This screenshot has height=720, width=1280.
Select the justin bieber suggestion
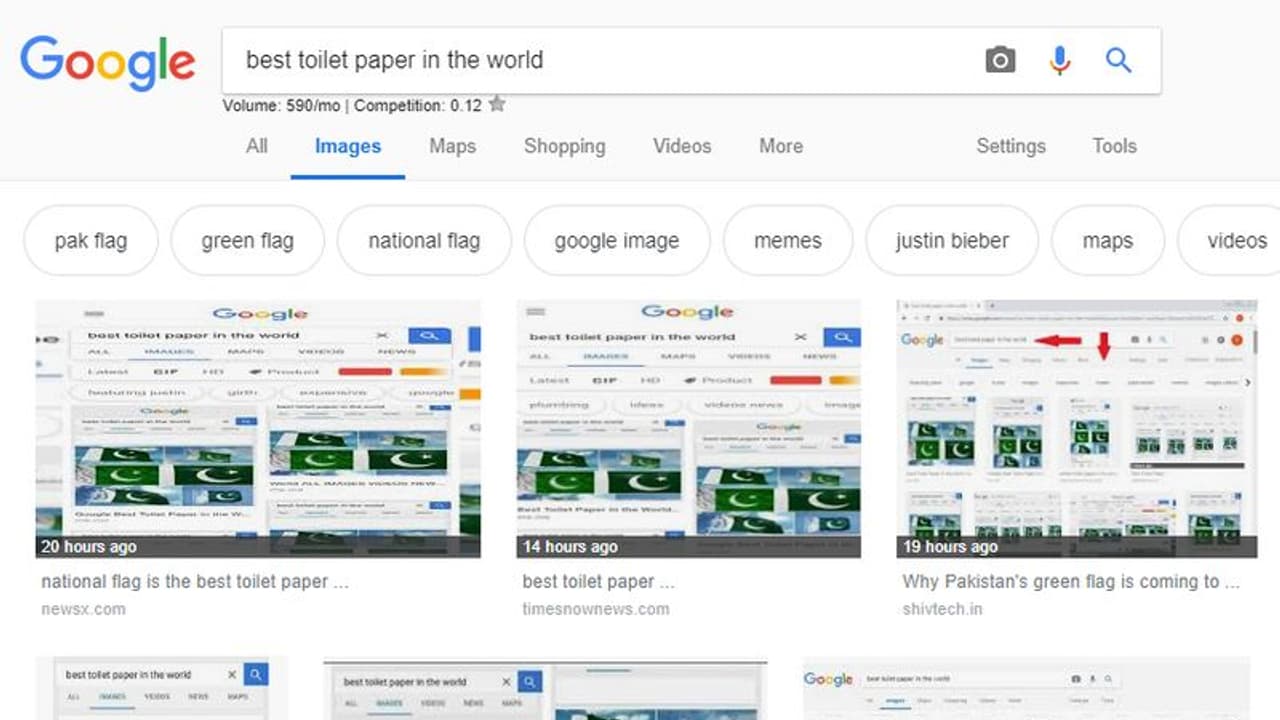951,240
